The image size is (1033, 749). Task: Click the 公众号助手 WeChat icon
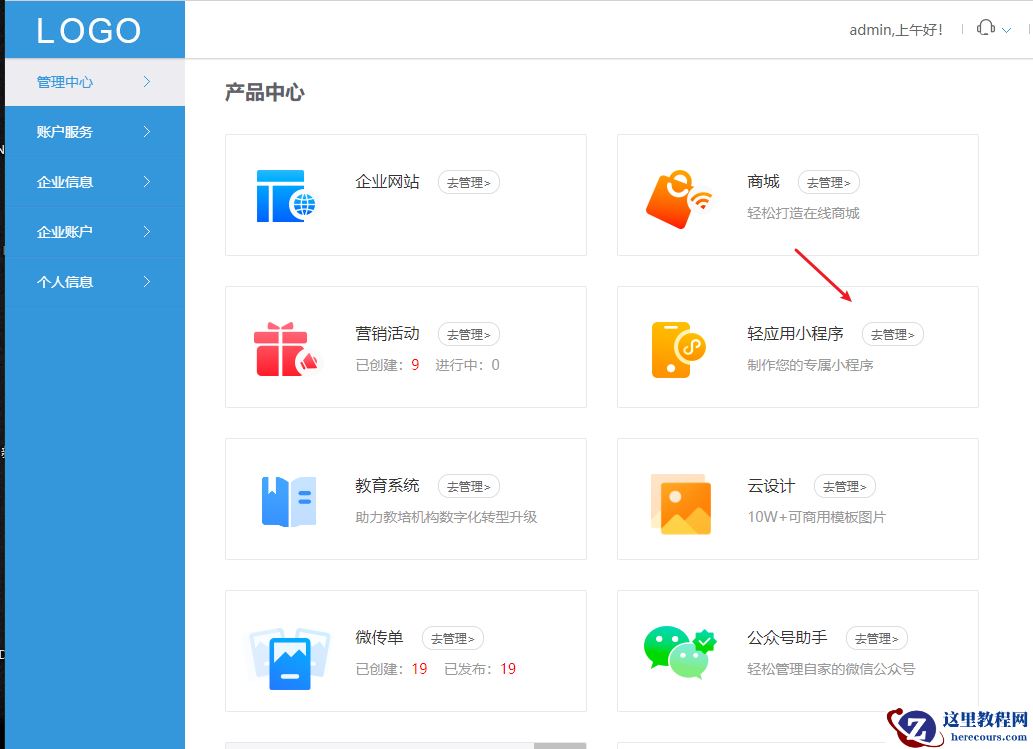click(x=680, y=651)
